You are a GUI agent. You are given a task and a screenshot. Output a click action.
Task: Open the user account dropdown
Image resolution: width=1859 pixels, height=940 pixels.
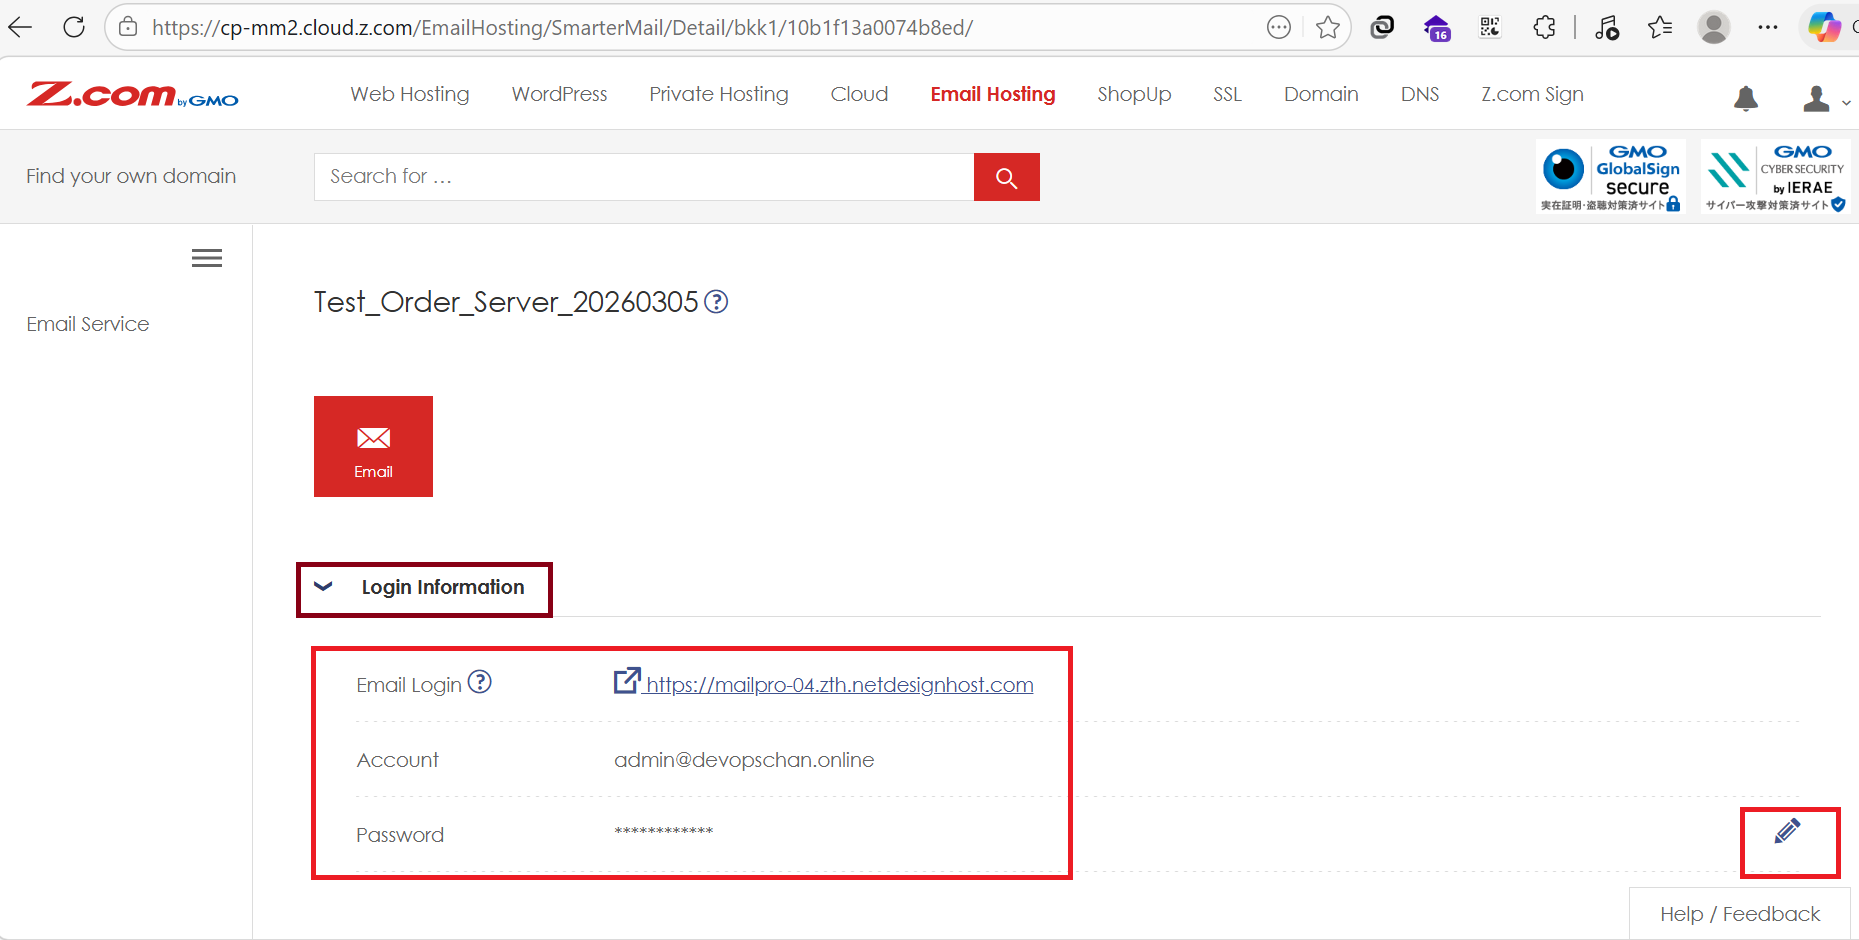(1826, 98)
